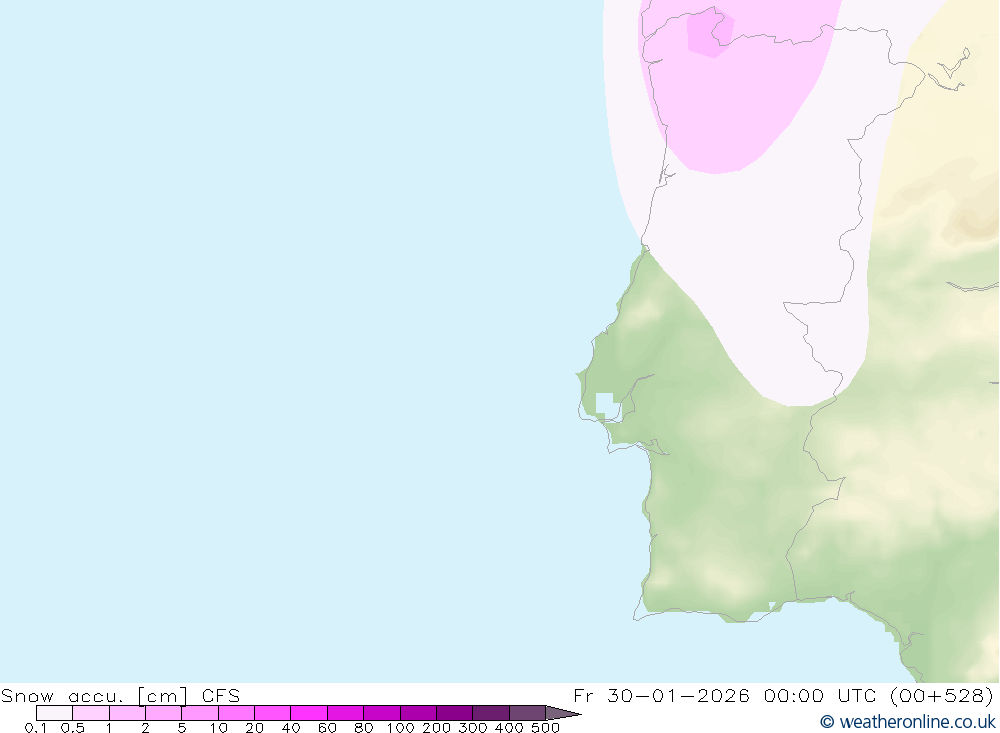The height and width of the screenshot is (733, 1000).
Task: Click the 400–500 cm legend swatch
Action: (527, 713)
